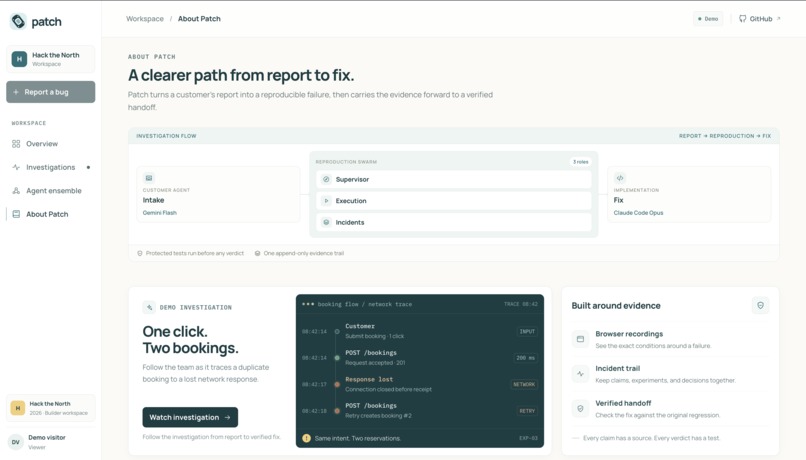Select the Customer Agent Intake card

point(218,194)
